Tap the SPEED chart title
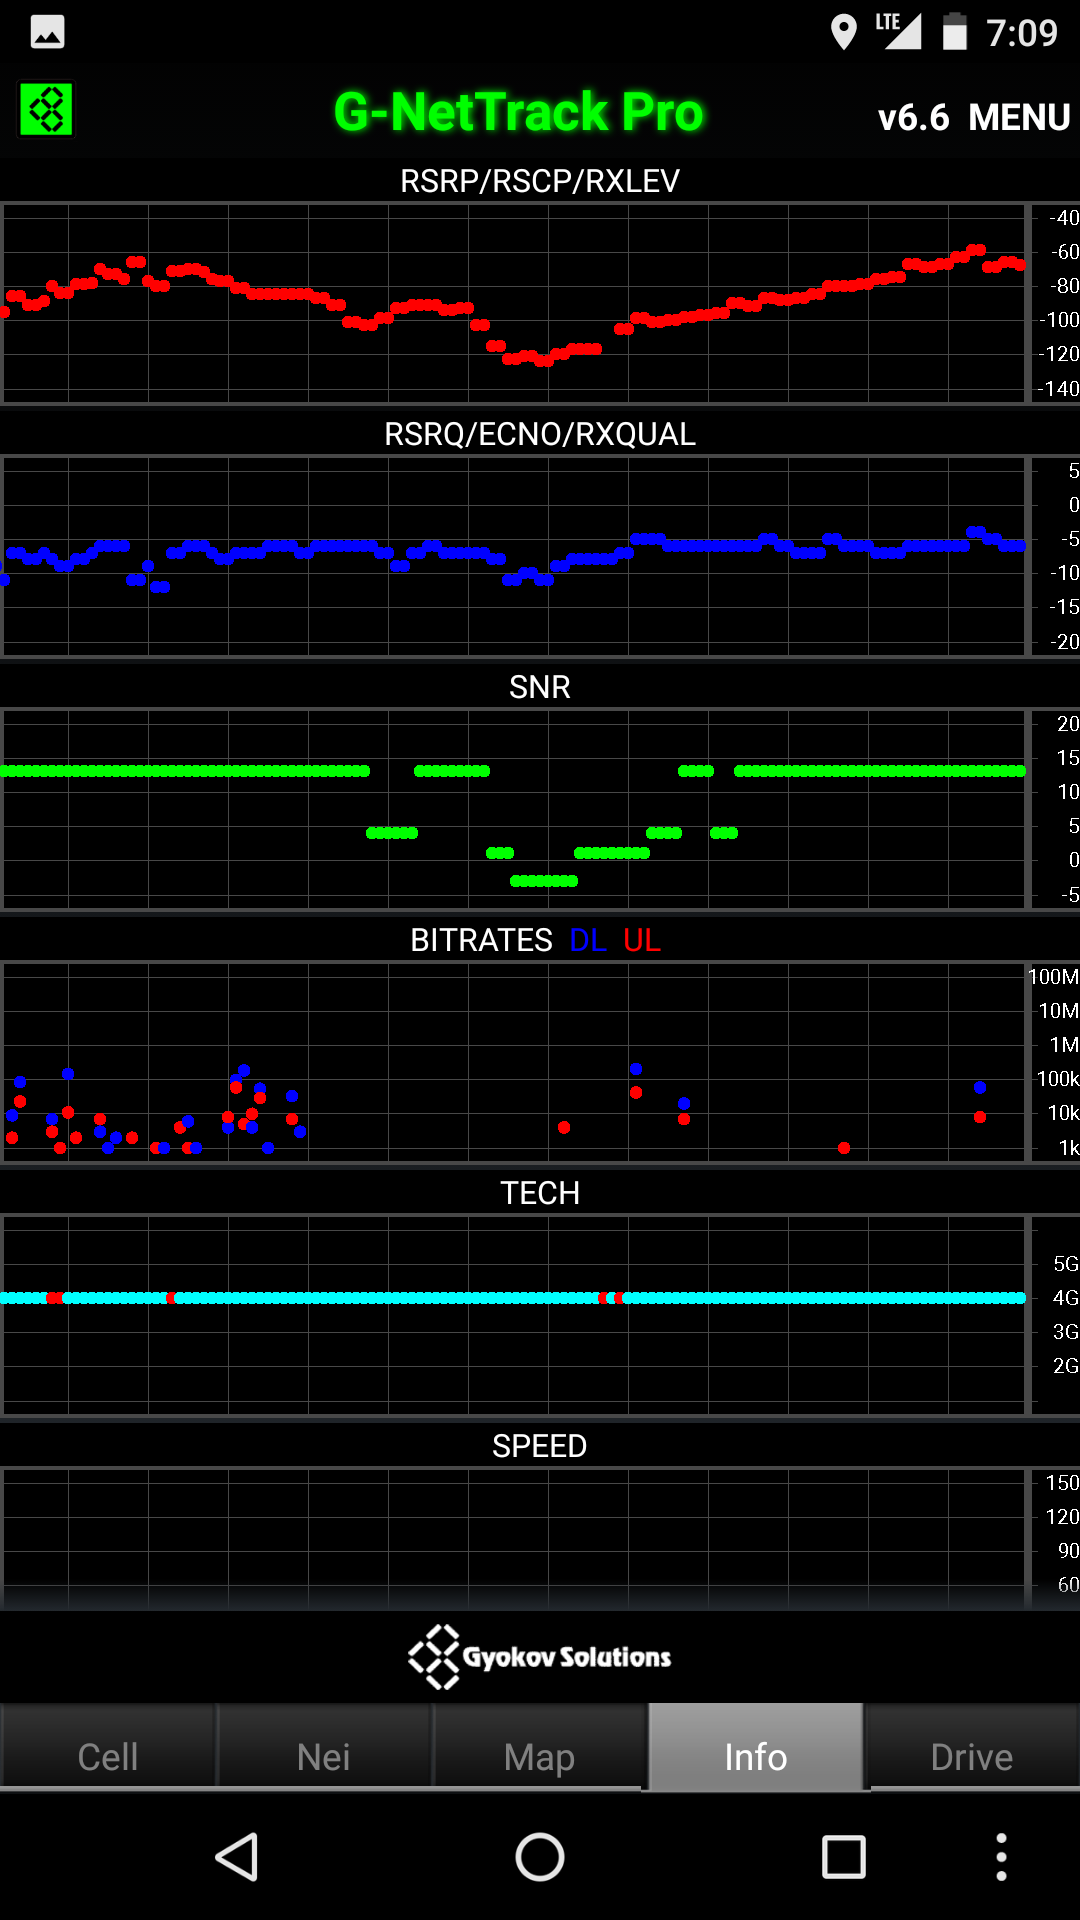1080x1920 pixels. (x=540, y=1446)
